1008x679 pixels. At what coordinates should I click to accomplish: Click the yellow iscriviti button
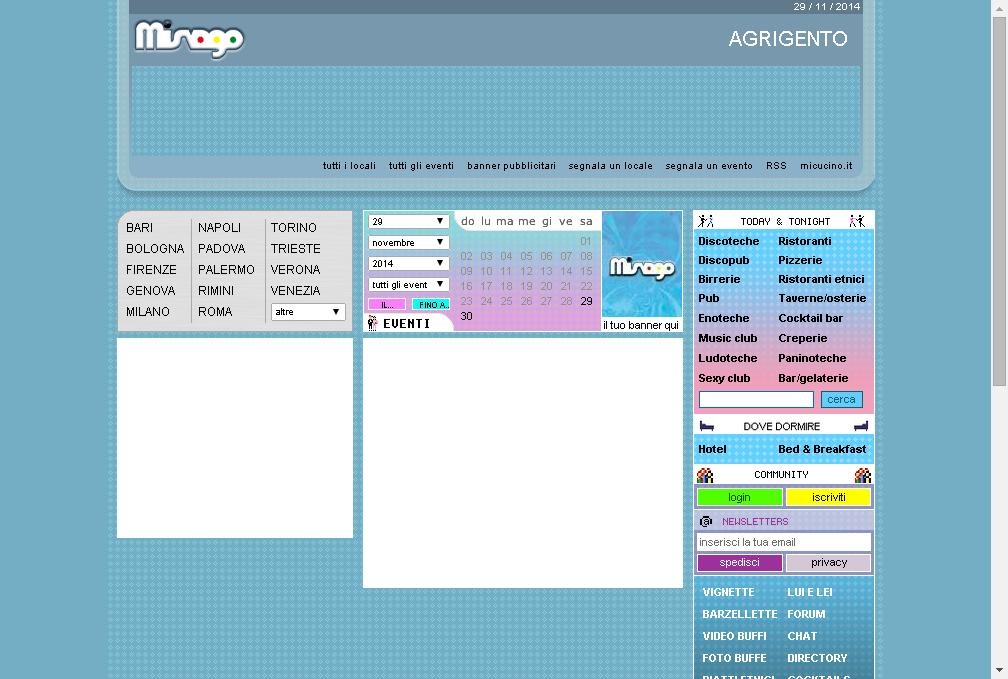828,497
